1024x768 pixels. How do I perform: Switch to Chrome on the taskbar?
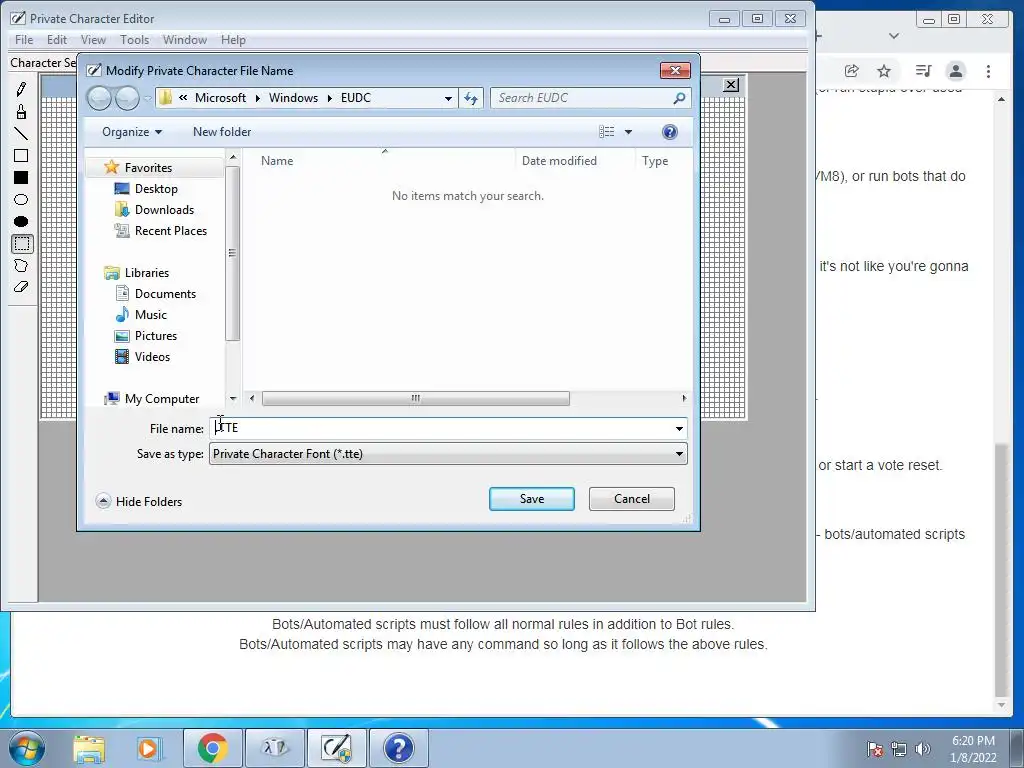pyautogui.click(x=212, y=748)
